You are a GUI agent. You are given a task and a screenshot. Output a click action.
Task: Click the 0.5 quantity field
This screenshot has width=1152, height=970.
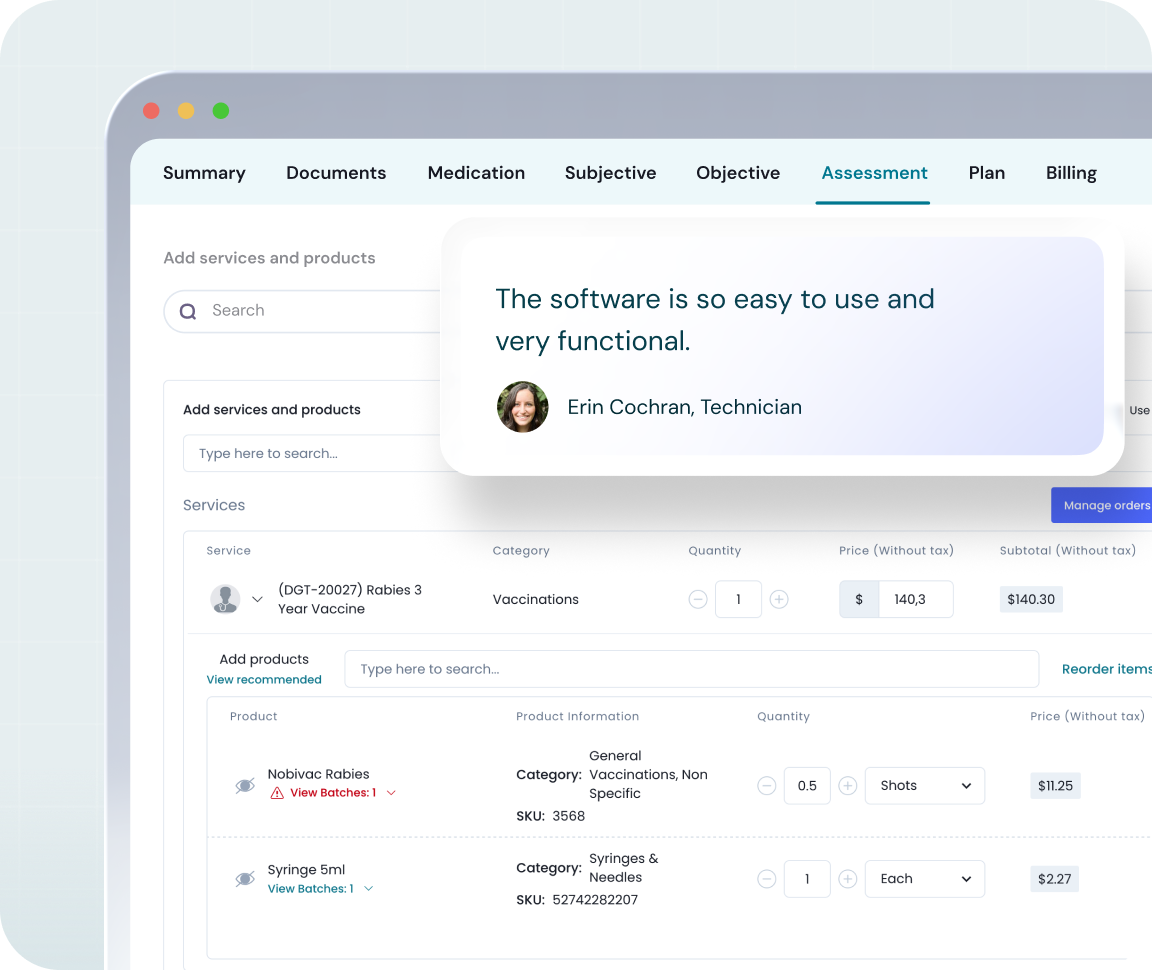pos(807,786)
